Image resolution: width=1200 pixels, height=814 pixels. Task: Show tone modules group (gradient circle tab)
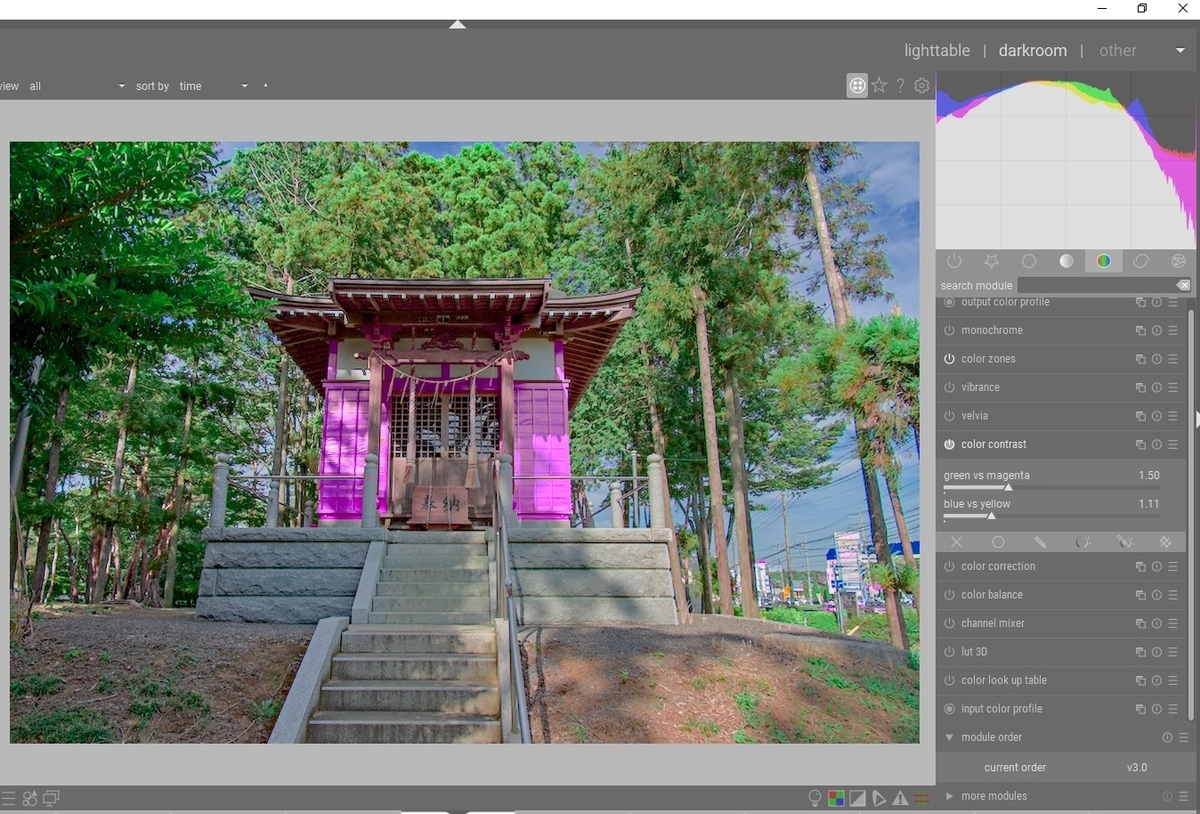[1066, 261]
